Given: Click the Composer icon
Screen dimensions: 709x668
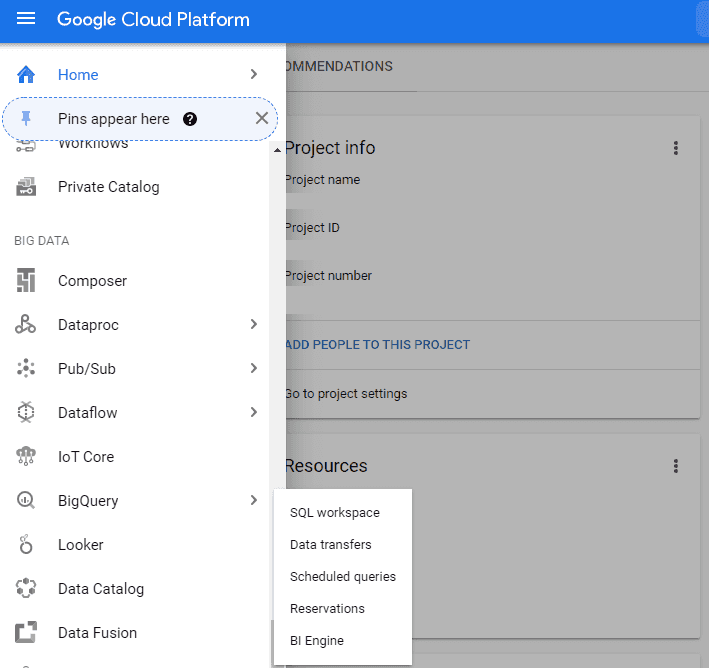Looking at the screenshot, I should pos(26,280).
